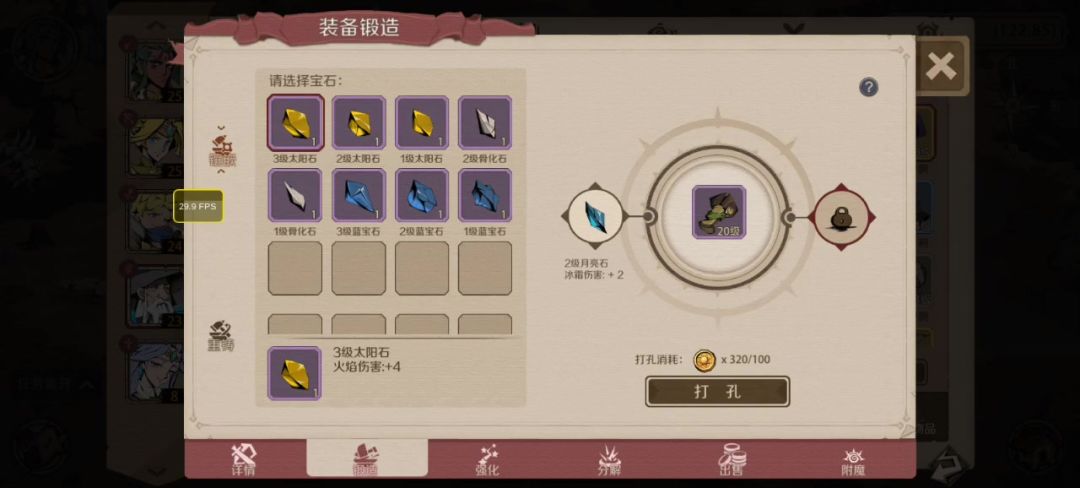Screen dimensions: 1080x488
Task: Choose the 3级蓝宝石 gem
Action: (x=359, y=195)
